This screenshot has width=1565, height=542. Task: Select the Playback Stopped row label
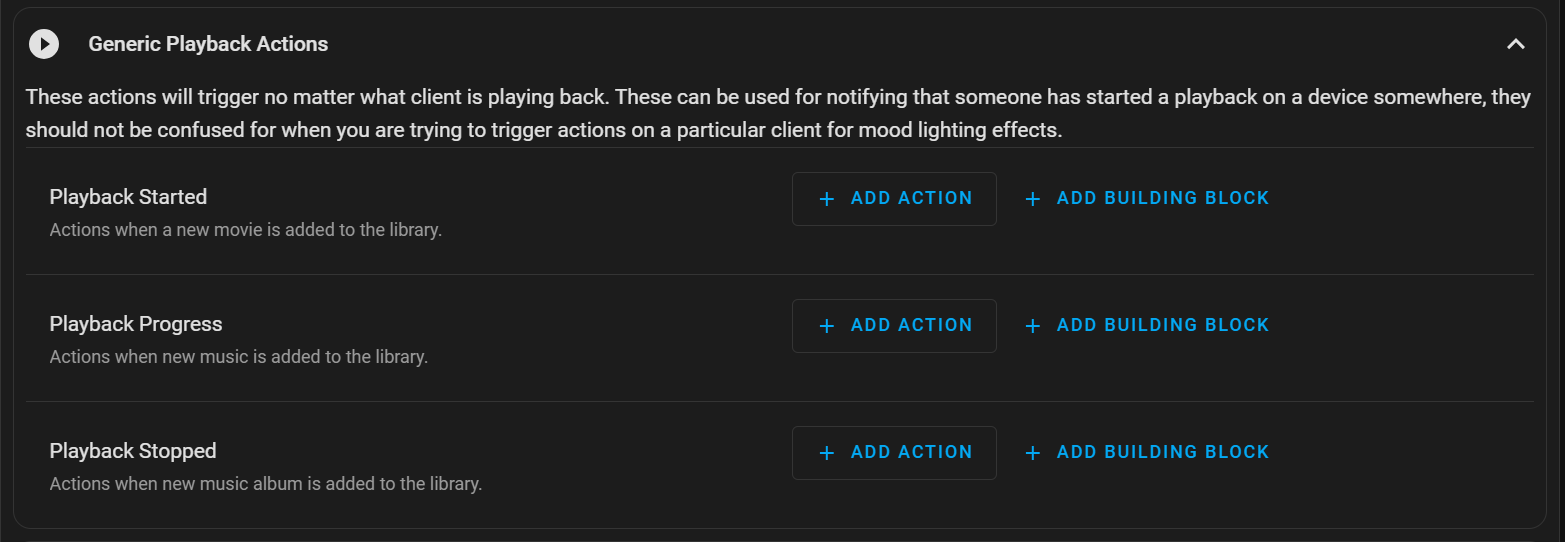pos(133,451)
